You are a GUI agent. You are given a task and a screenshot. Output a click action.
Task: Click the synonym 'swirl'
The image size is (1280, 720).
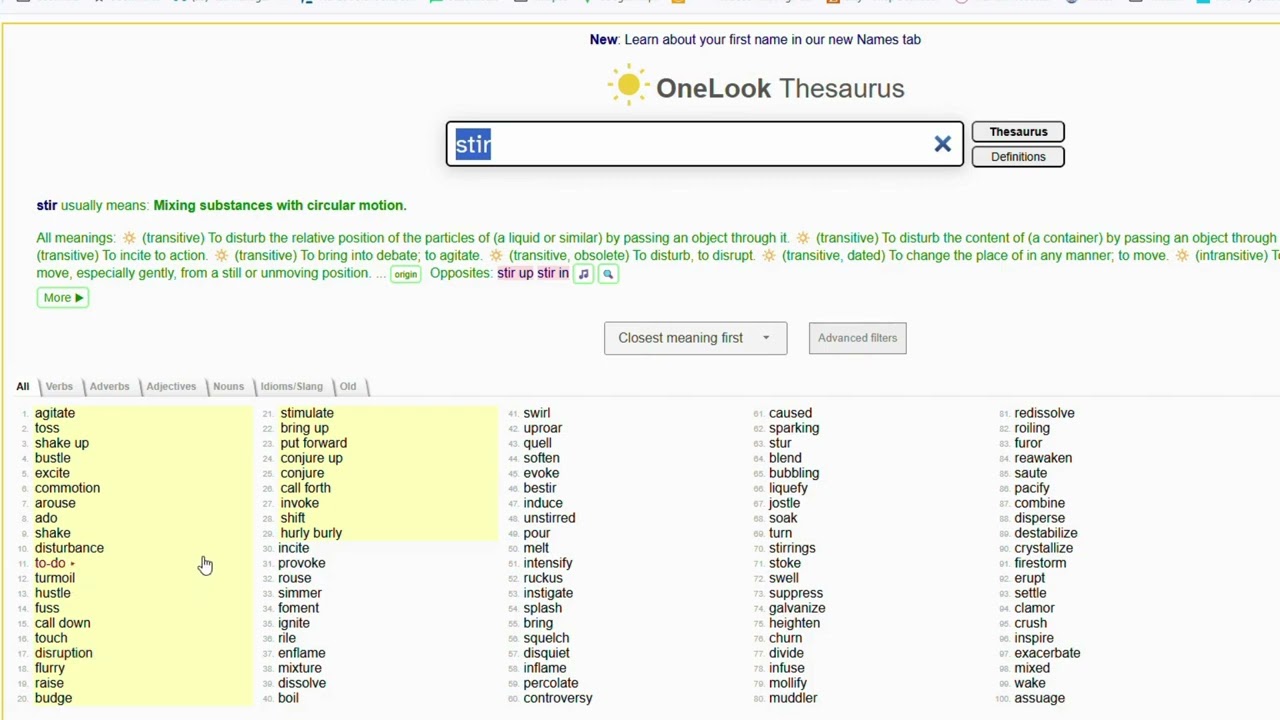pyautogui.click(x=537, y=413)
